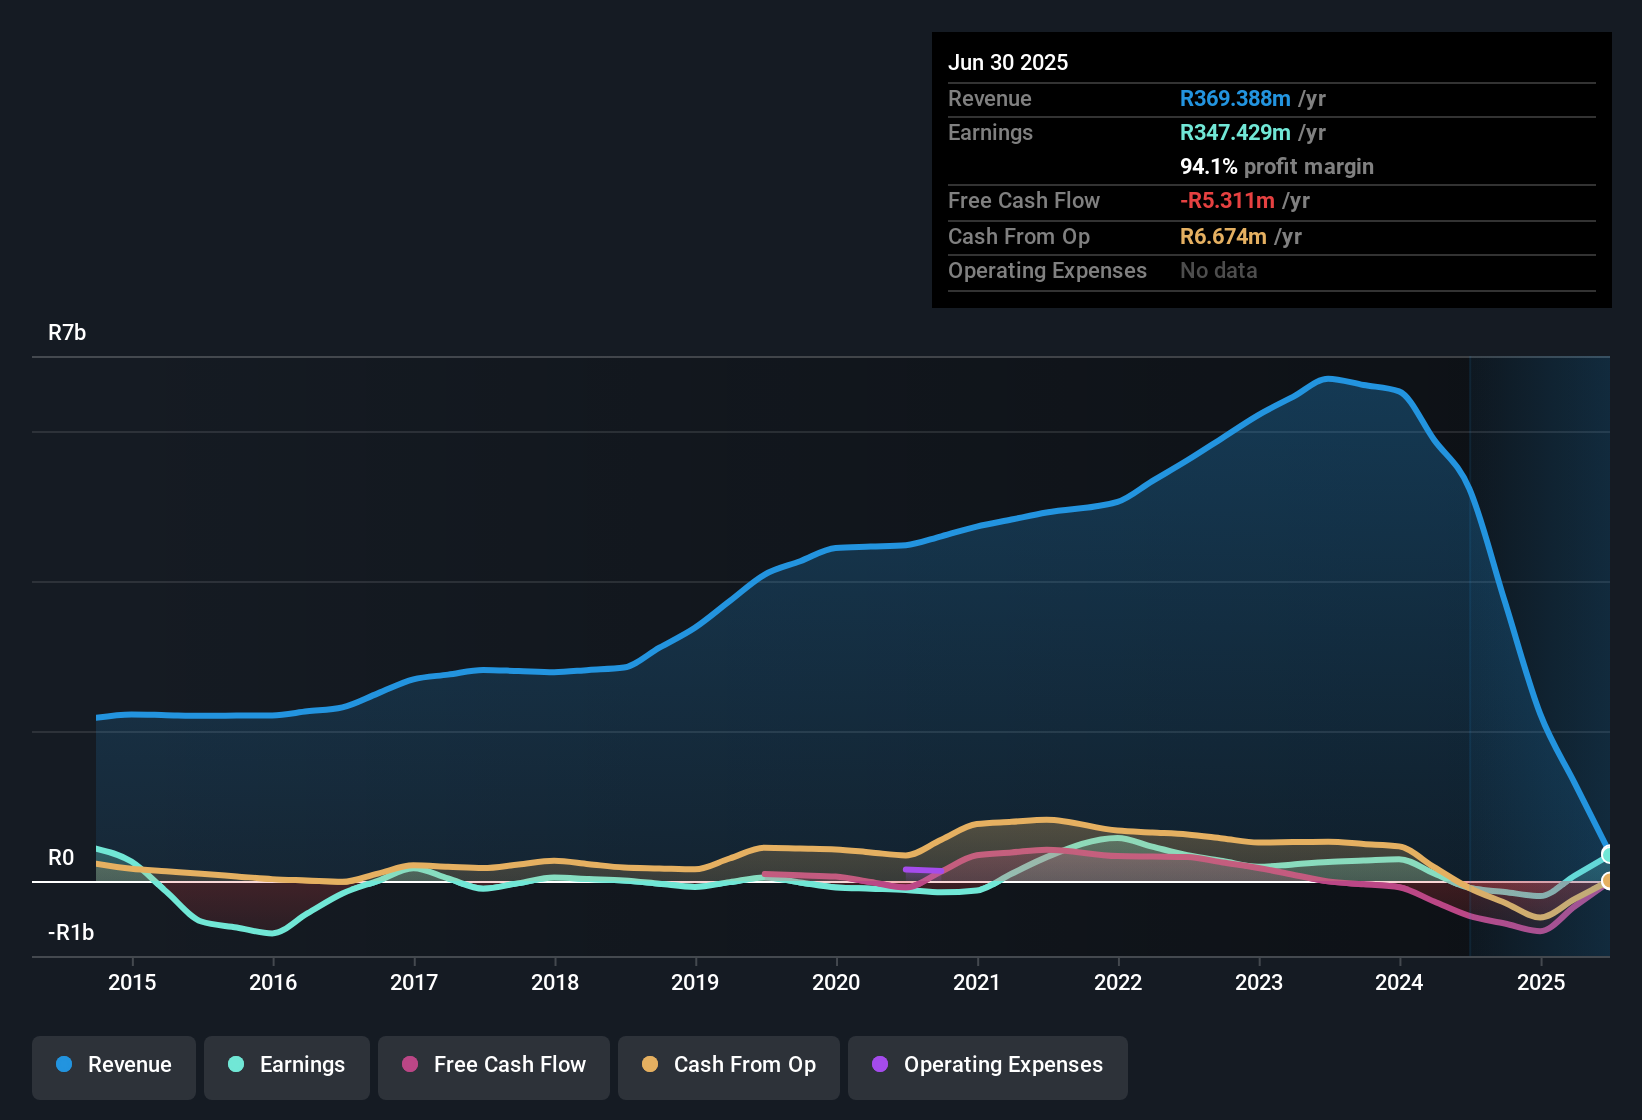Toggle the Earnings series off in the legend
Screen dimensions: 1642x1120
click(287, 1065)
